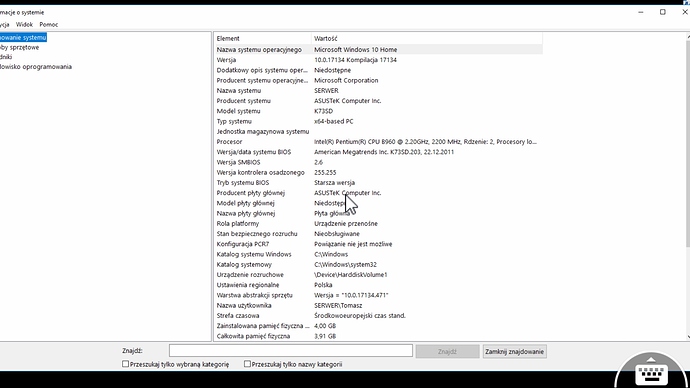
Task: Select 'Tryb systemu BIOS' row
Action: point(378,183)
